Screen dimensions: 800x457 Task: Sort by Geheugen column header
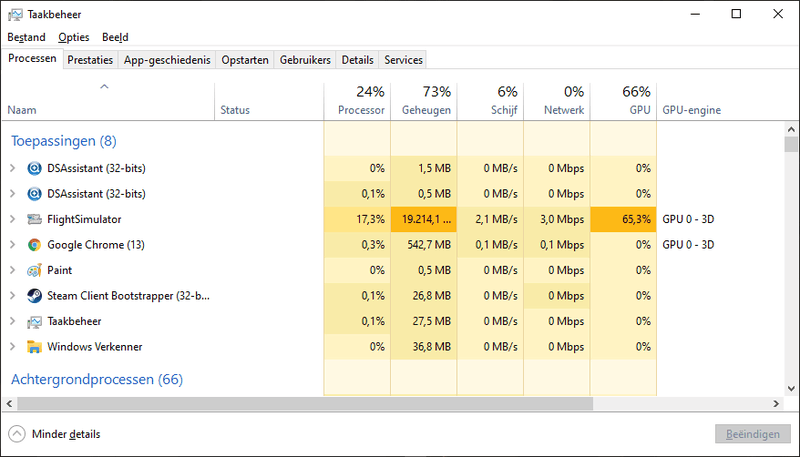[423, 101]
